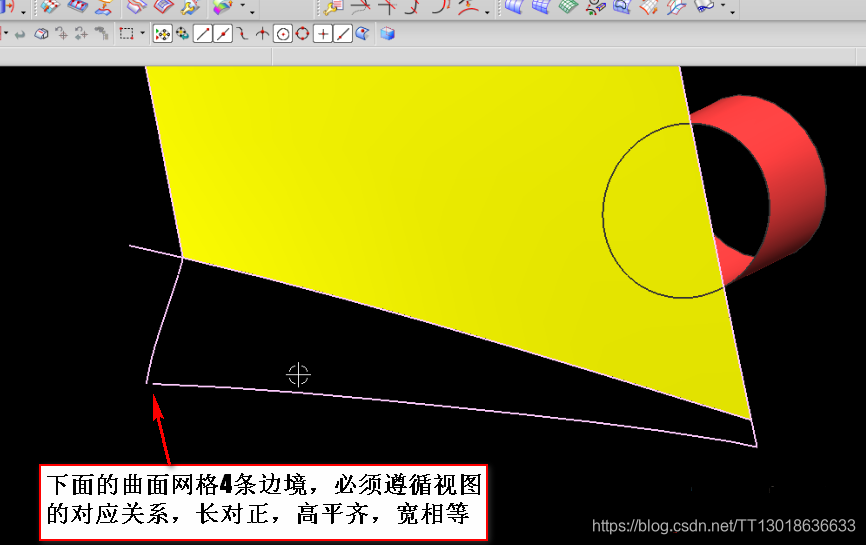The image size is (866, 545).
Task: Click the blue wireframe box icon
Action: click(388, 34)
